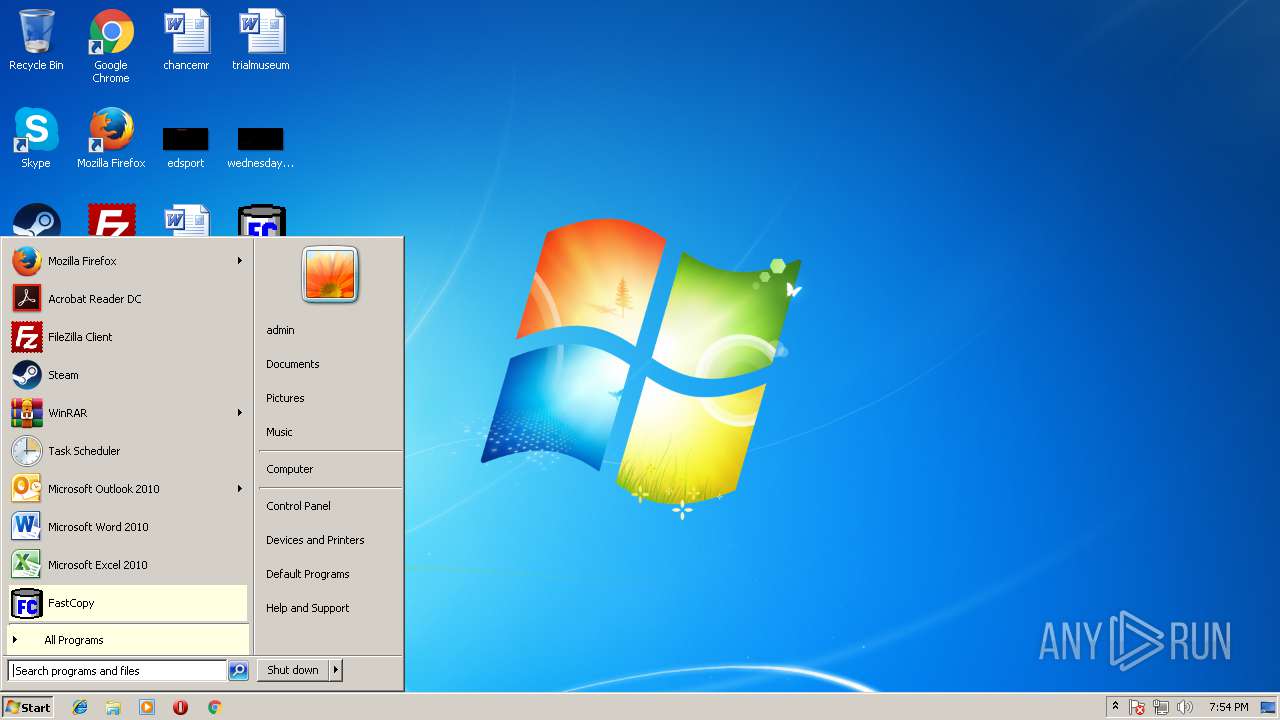The image size is (1280, 720).
Task: Select the wednesday... desktop file
Action: coord(261,146)
